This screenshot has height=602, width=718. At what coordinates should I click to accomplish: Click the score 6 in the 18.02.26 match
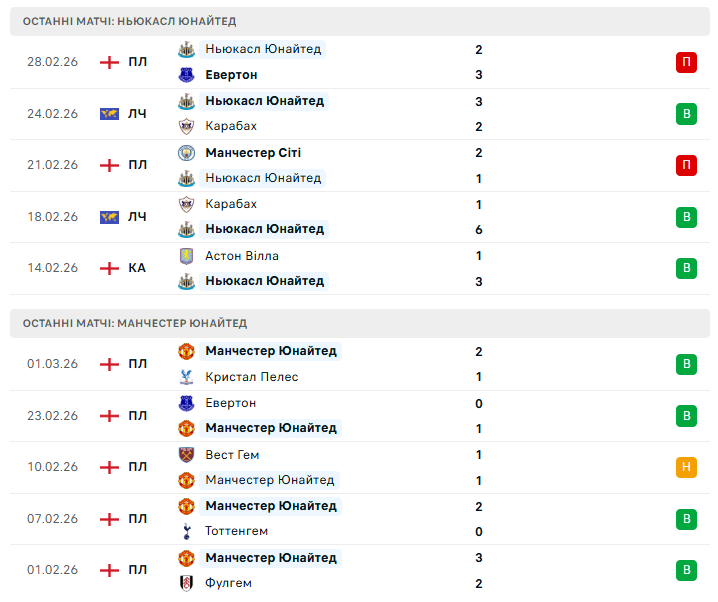coord(479,229)
